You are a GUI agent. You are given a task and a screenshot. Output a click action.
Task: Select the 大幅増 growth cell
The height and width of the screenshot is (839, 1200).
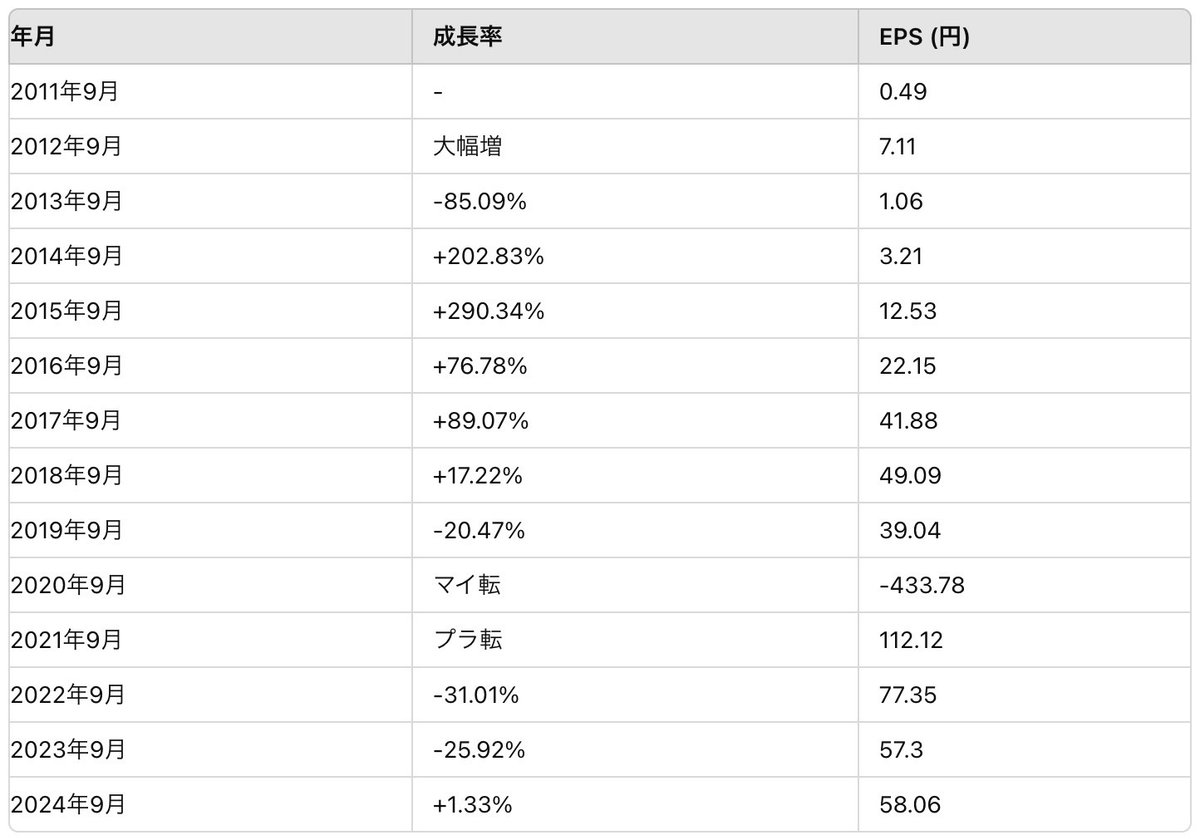click(467, 147)
